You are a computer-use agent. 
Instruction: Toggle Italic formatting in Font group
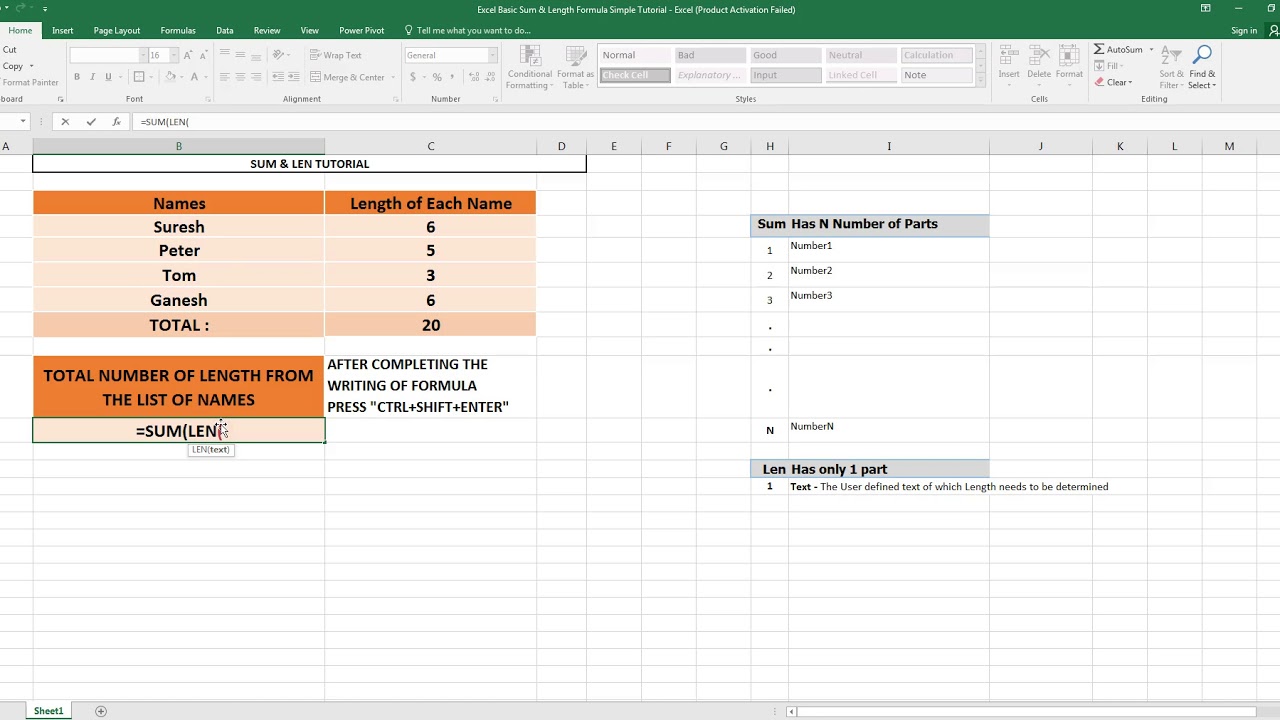pyautogui.click(x=93, y=77)
